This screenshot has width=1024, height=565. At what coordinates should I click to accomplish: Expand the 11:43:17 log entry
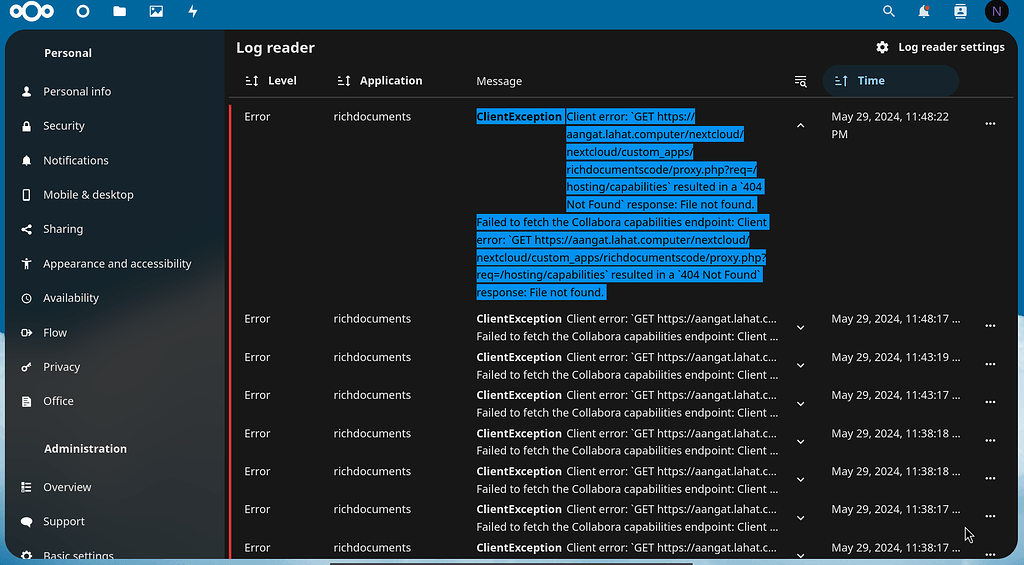click(801, 404)
